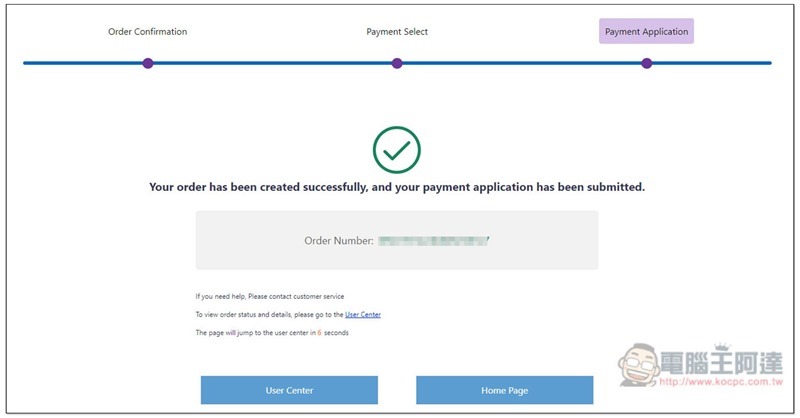Open the User Center hyperlink in text

(363, 315)
